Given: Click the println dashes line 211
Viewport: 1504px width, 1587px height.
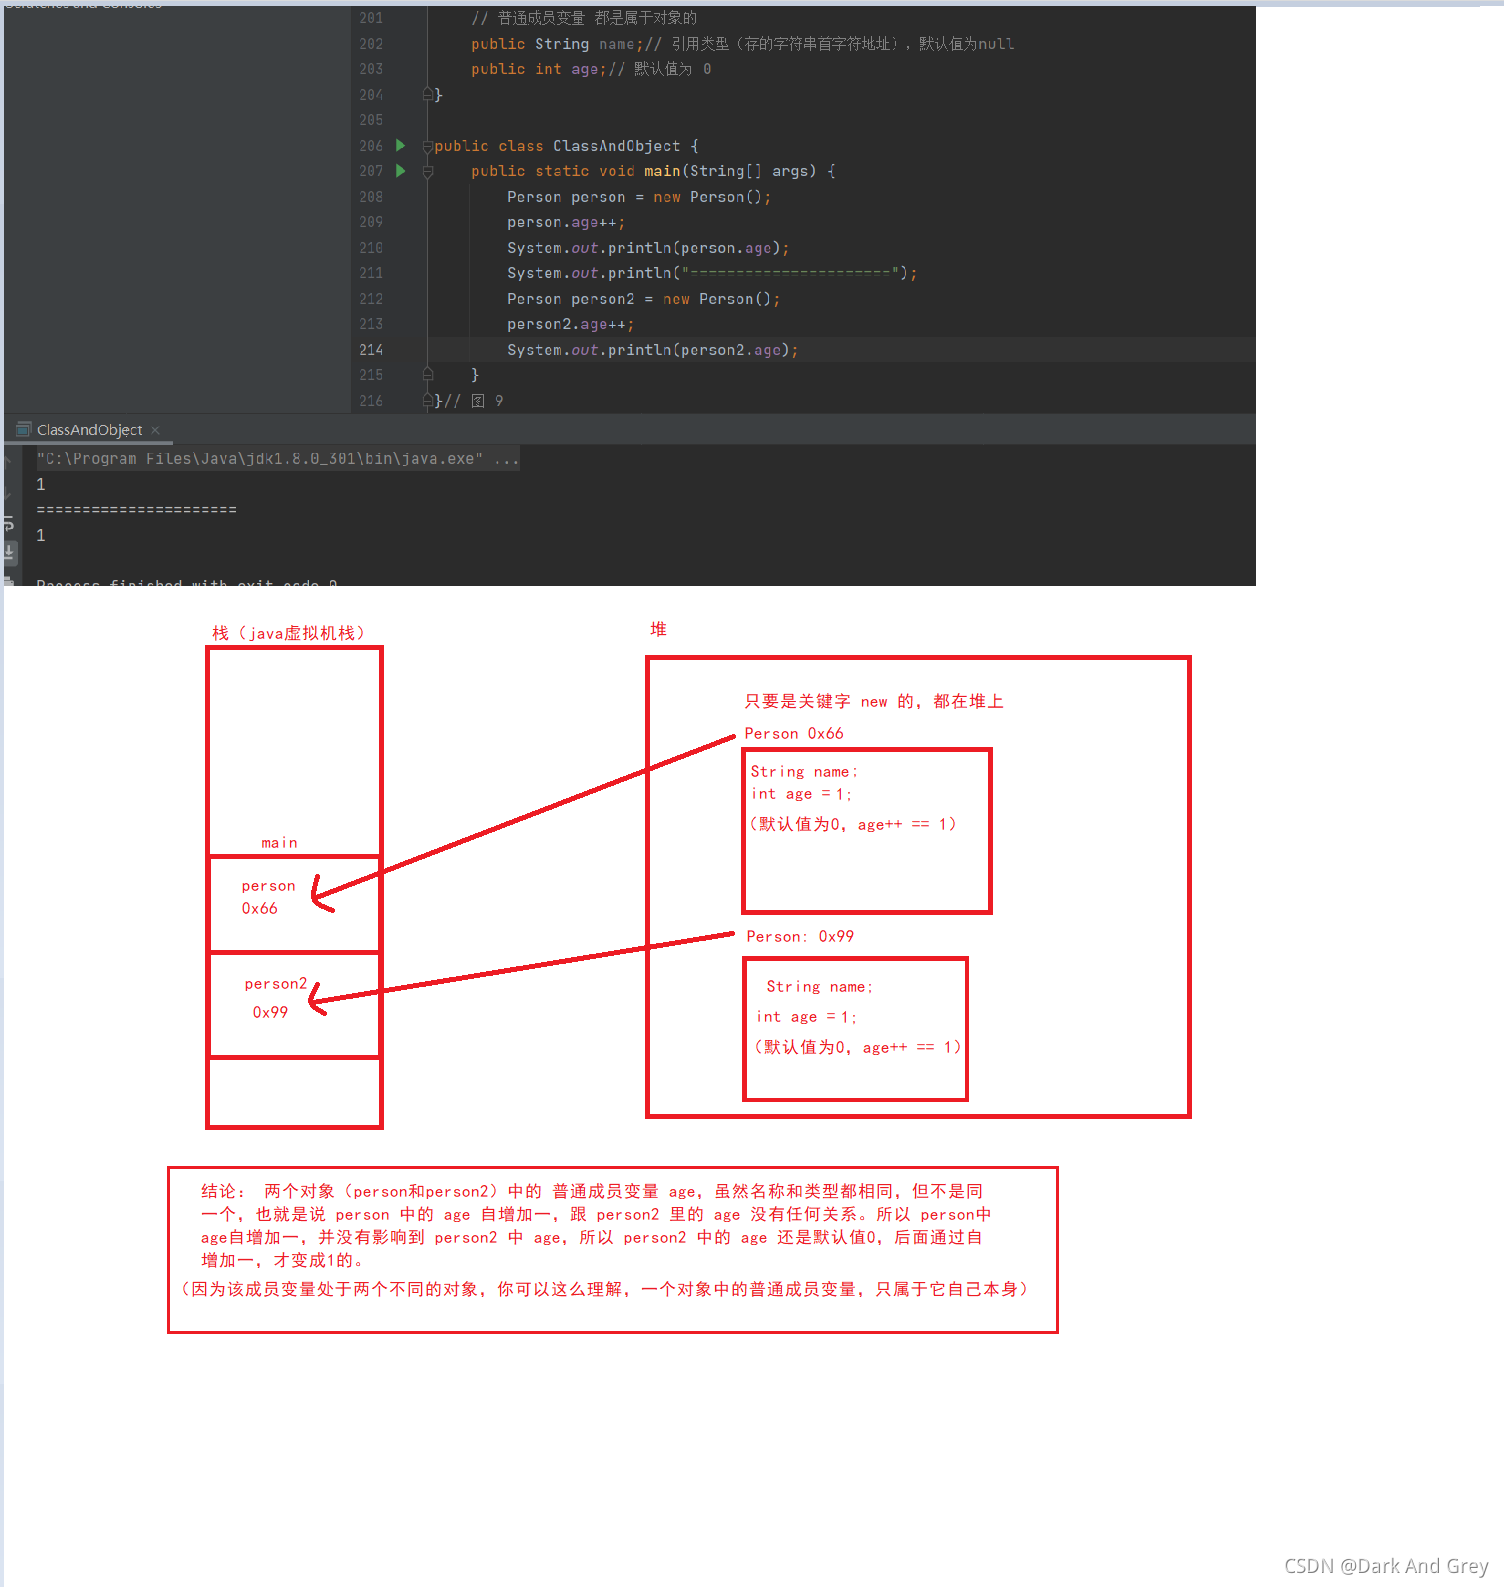Looking at the screenshot, I should (x=712, y=273).
